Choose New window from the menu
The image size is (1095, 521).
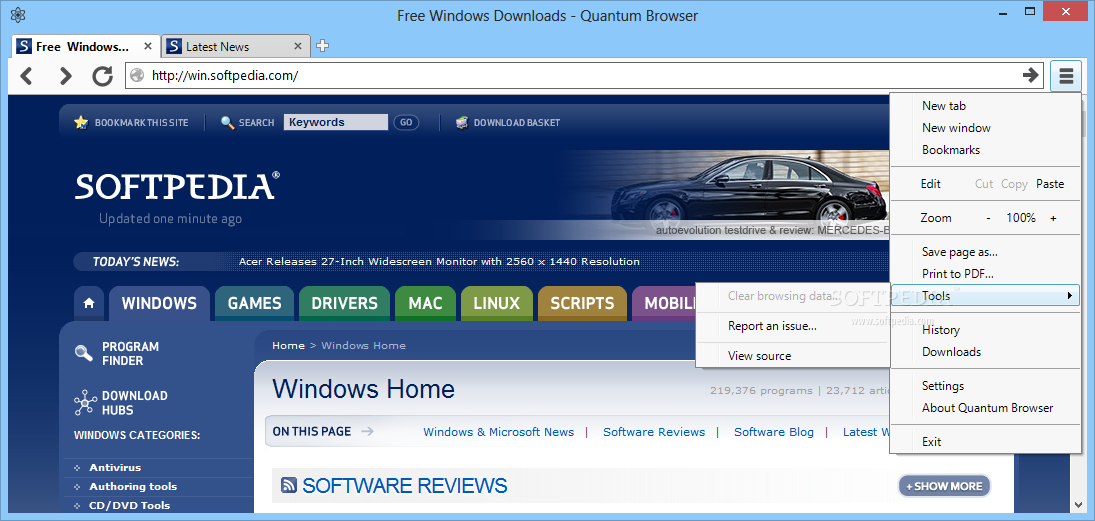956,128
